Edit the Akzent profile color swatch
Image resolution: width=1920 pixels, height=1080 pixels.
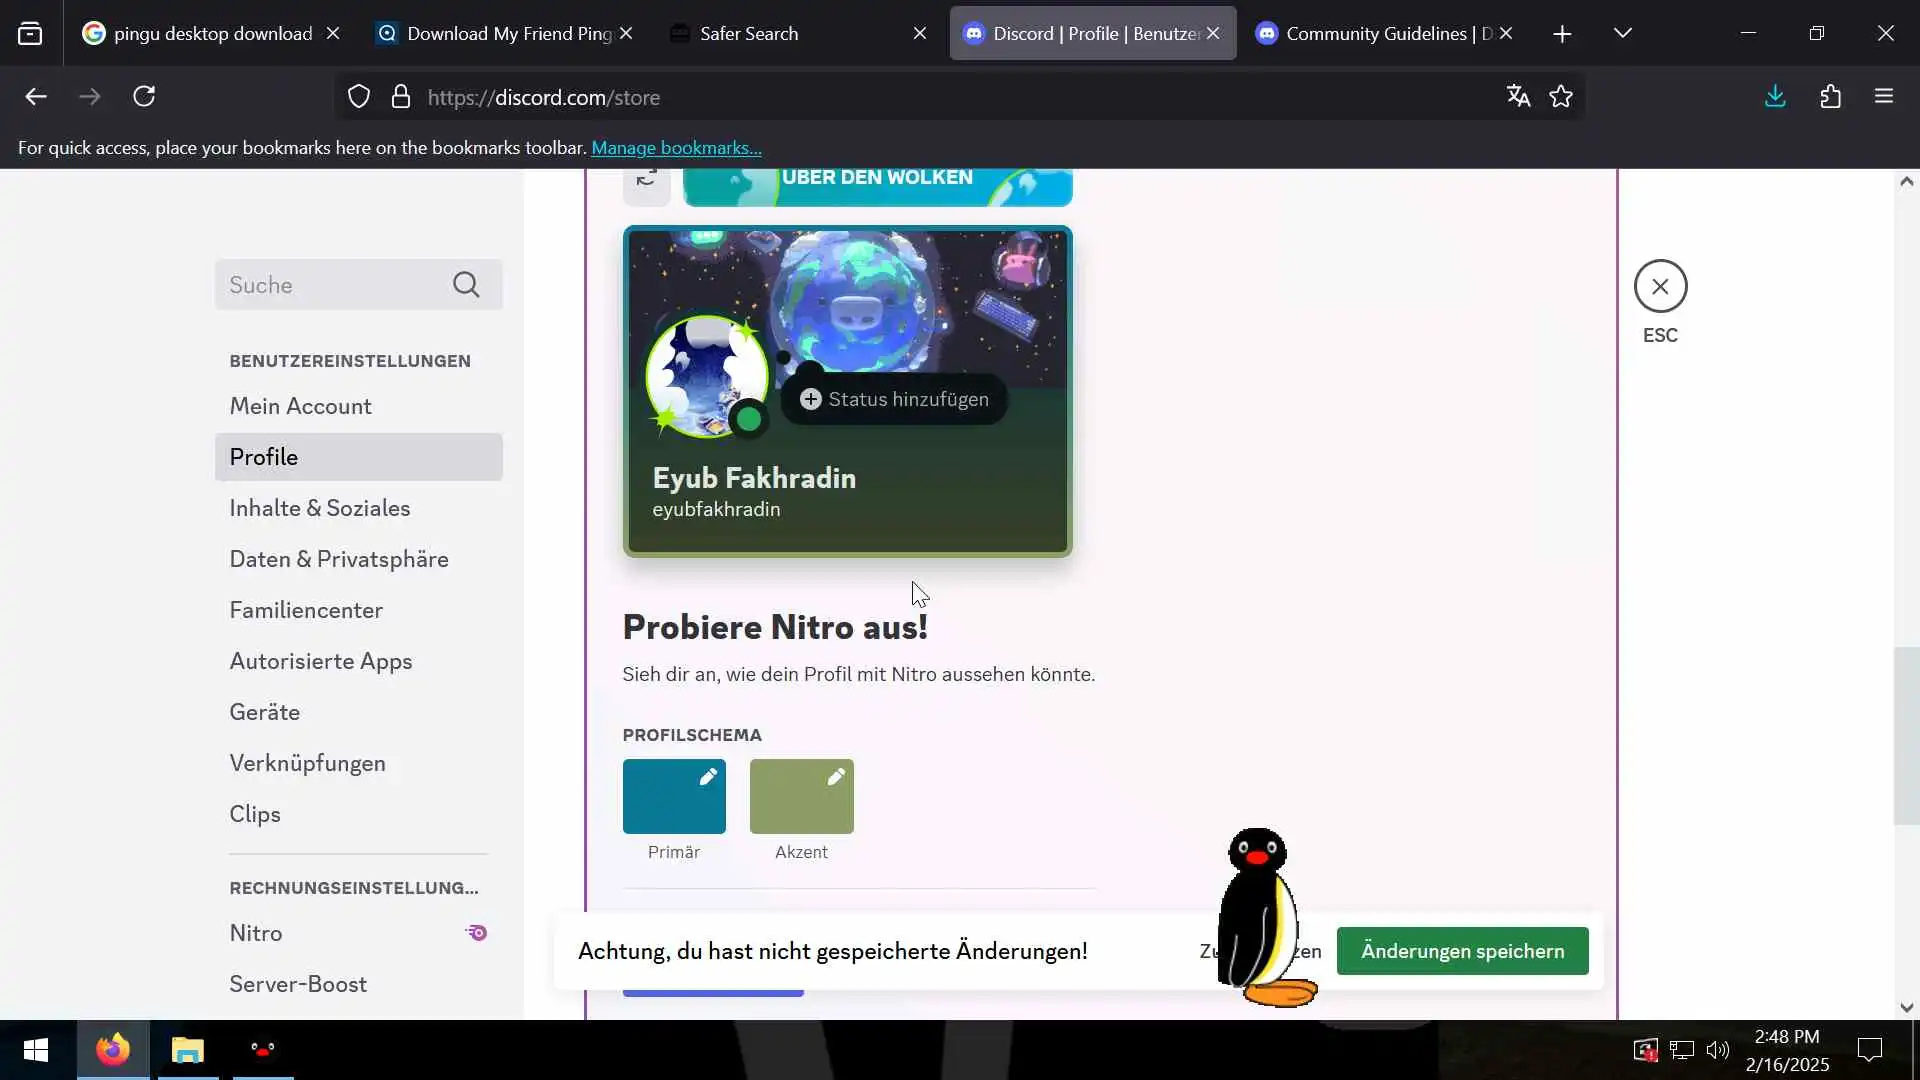[x=801, y=797]
